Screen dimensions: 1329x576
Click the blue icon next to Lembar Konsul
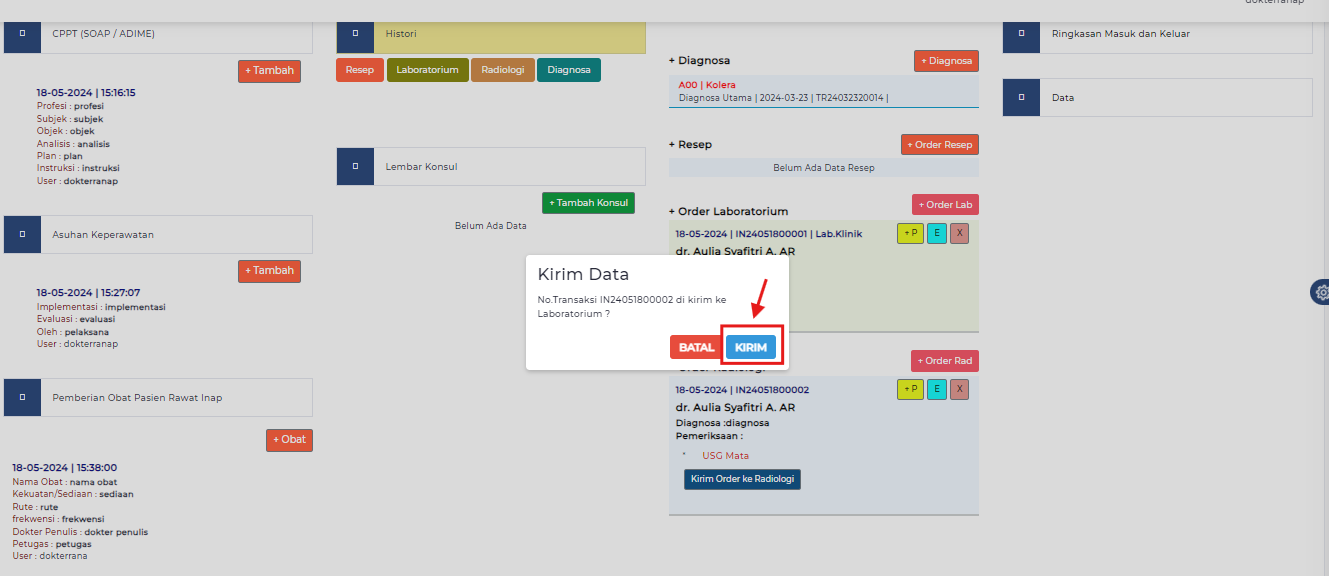click(355, 166)
